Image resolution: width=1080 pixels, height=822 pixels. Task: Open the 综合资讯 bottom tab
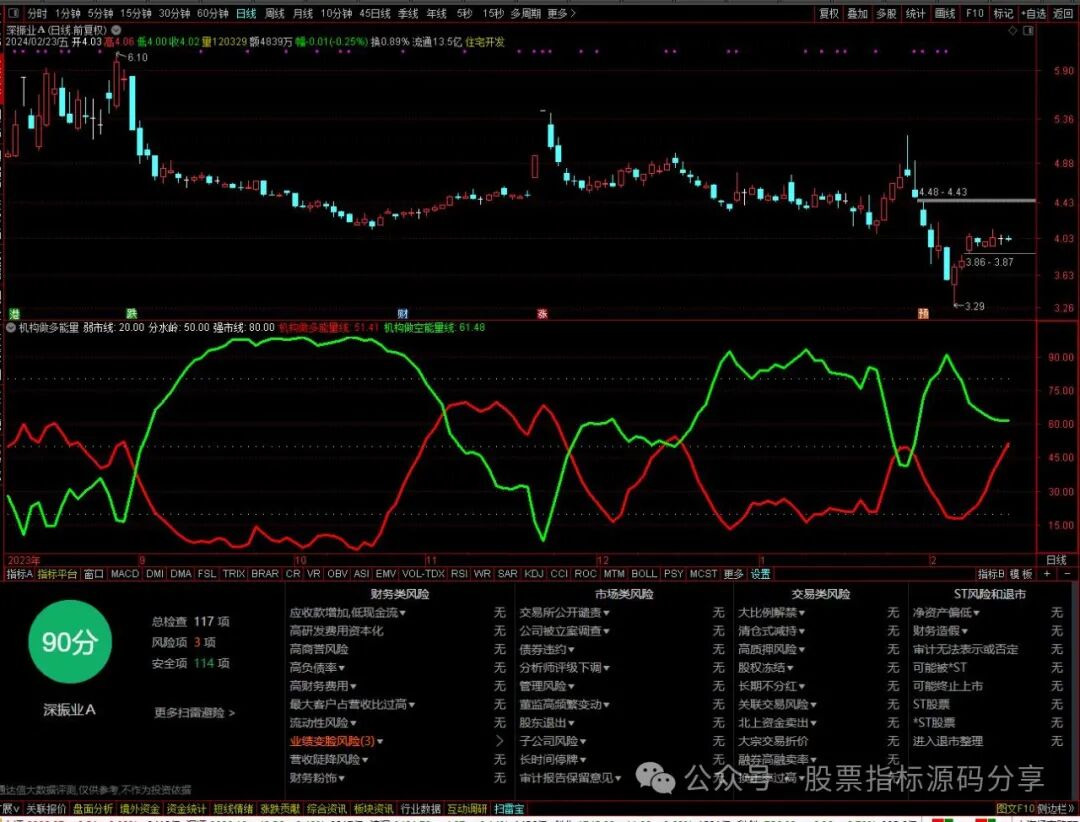coord(326,809)
